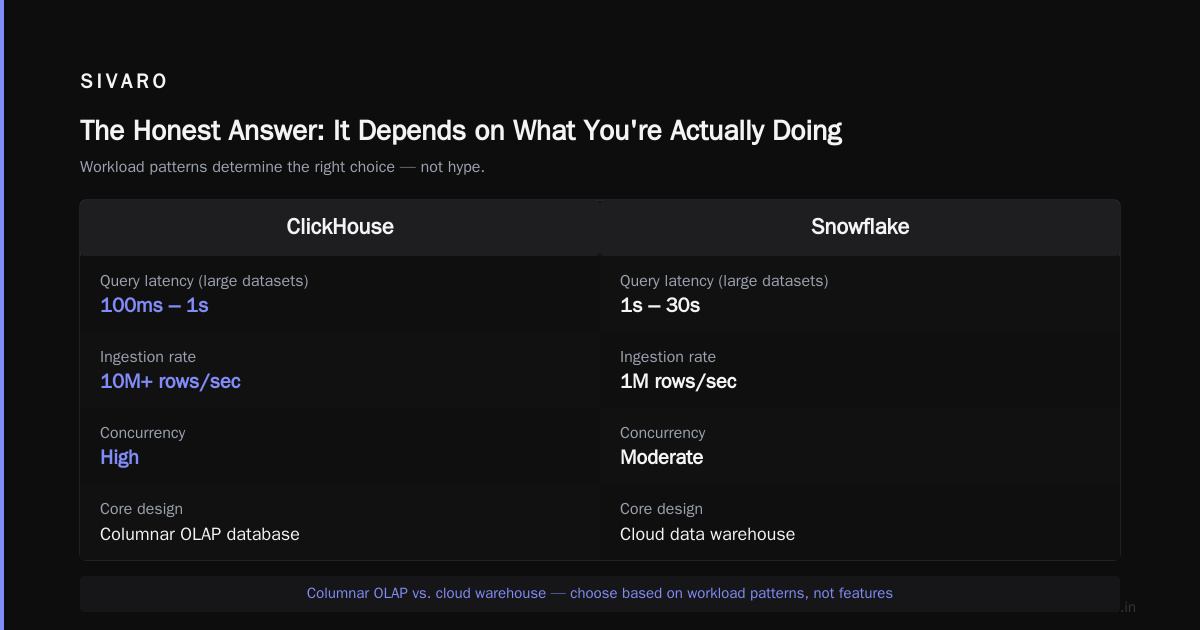Click the ClickHouse "Ingestion rate" label
Image resolution: width=1200 pixels, height=630 pixels.
[x=148, y=357]
